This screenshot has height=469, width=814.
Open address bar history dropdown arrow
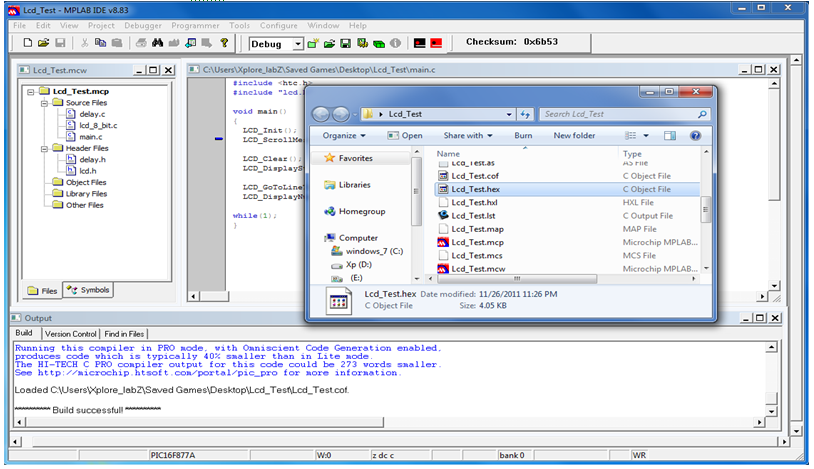(x=509, y=114)
